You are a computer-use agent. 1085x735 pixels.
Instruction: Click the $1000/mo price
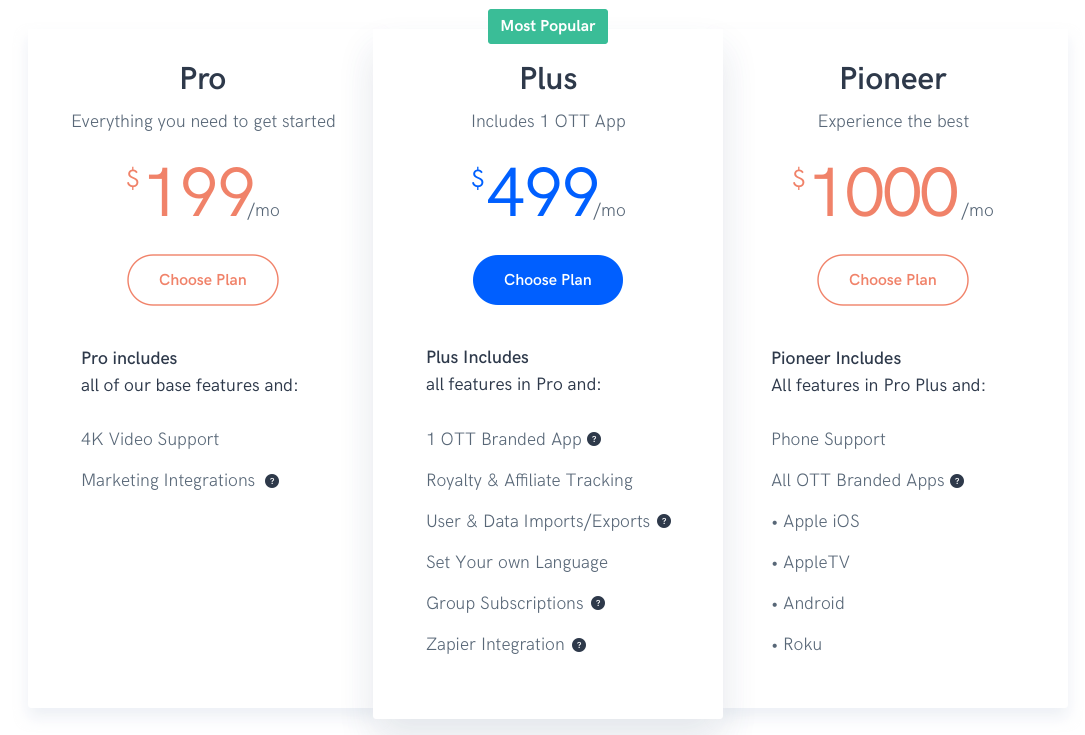[x=893, y=192]
